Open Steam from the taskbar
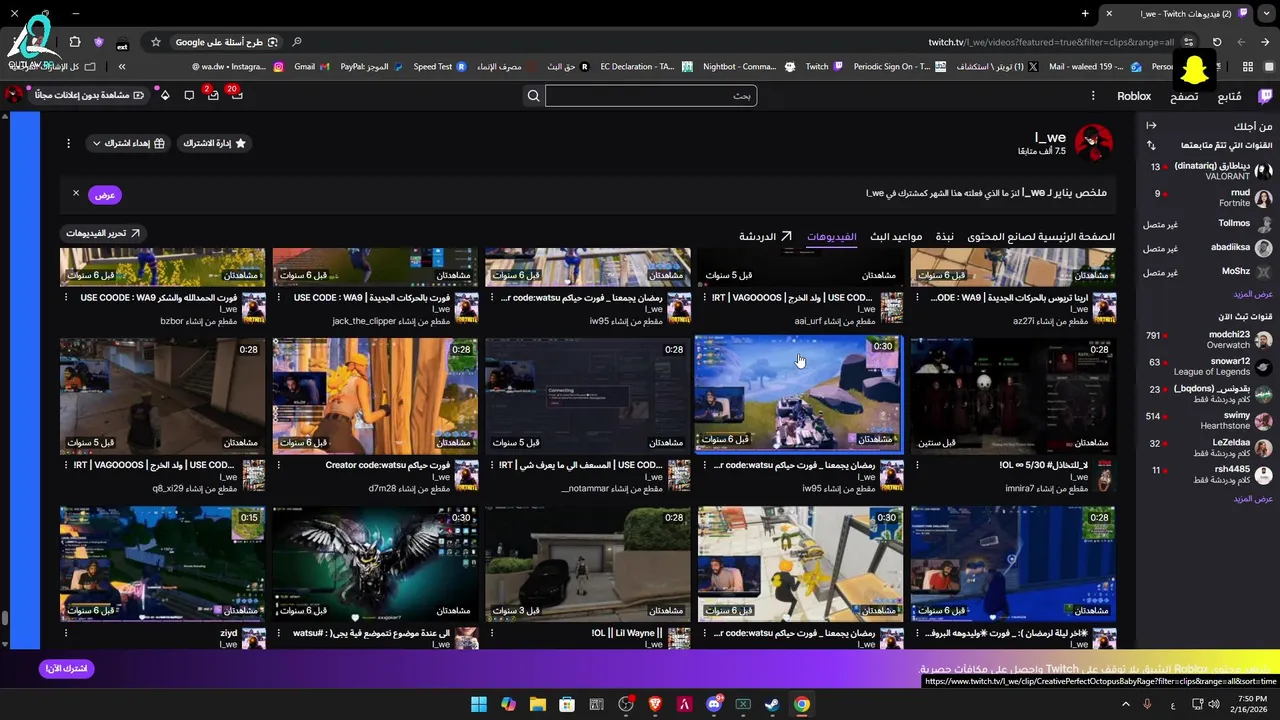This screenshot has width=1280, height=720. tap(772, 704)
